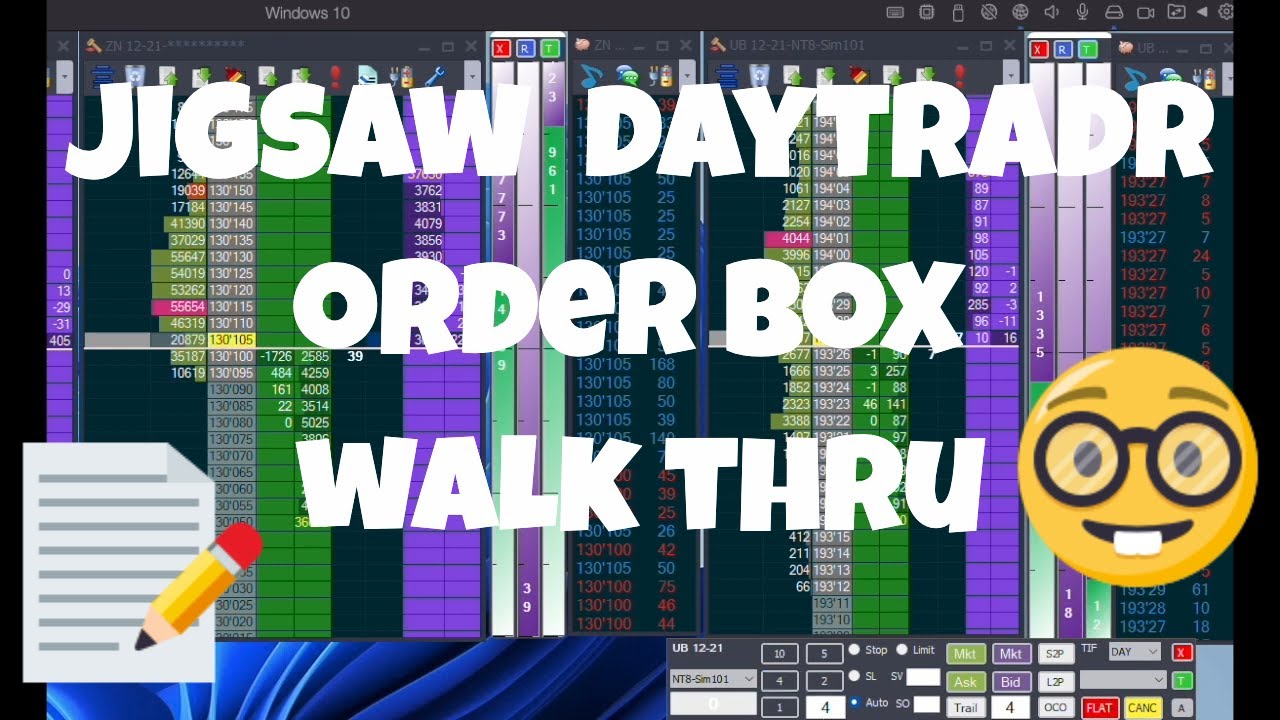Viewport: 1280px width, 720px height.
Task: Toggle blue R button above UB ladder columns
Action: pyautogui.click(x=1063, y=49)
